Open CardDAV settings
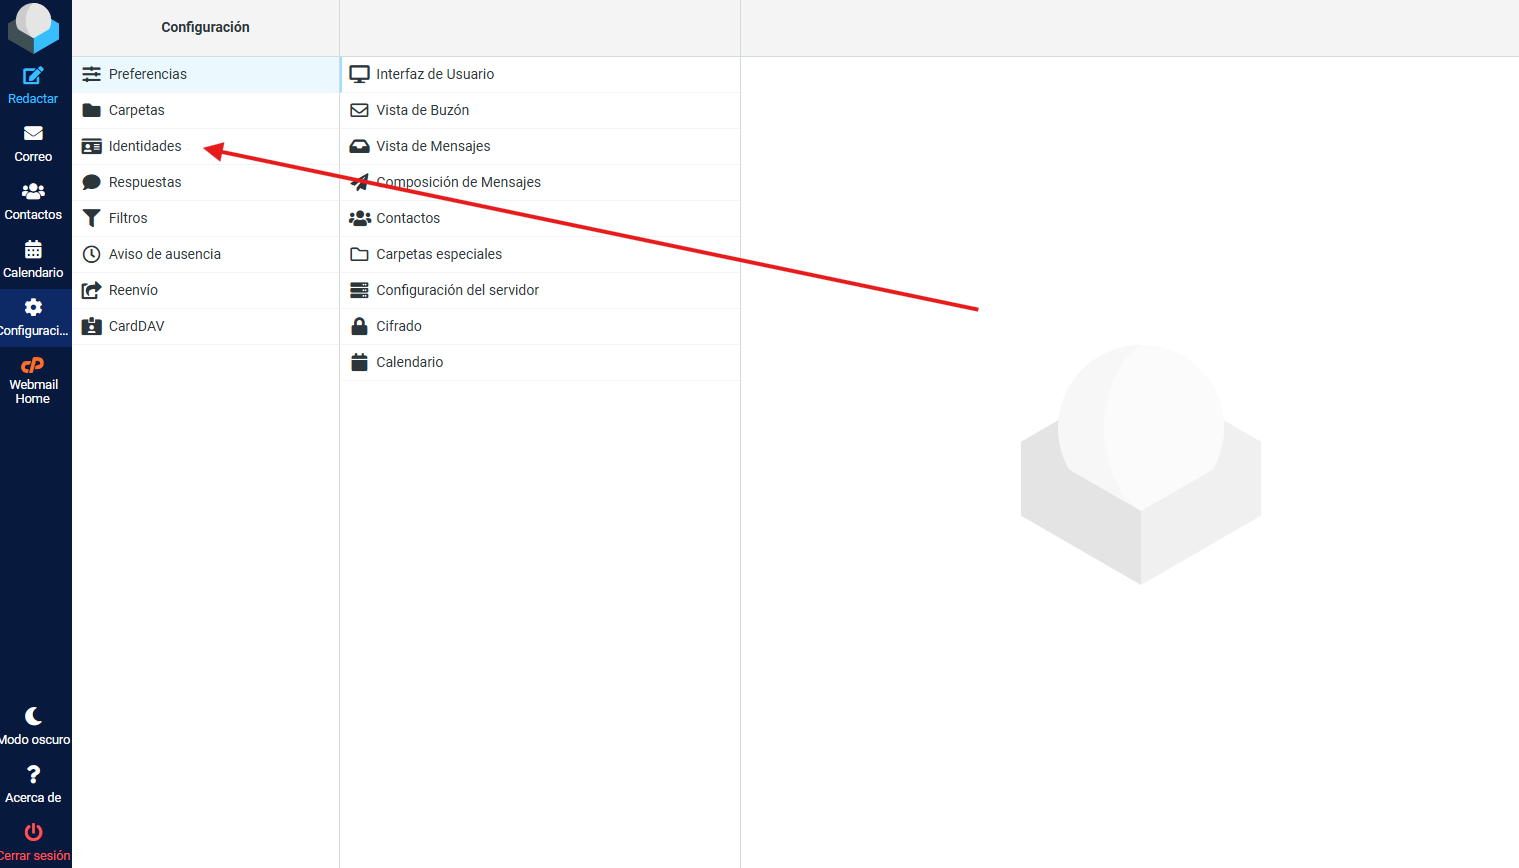This screenshot has width=1519, height=868. (x=136, y=326)
